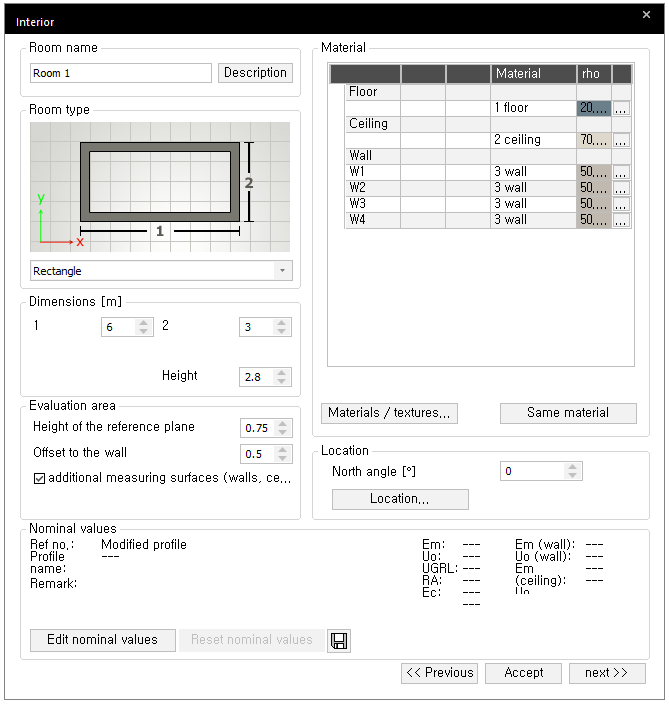Toggle additional measuring surfaces checkbox
The image size is (669, 704).
point(40,478)
